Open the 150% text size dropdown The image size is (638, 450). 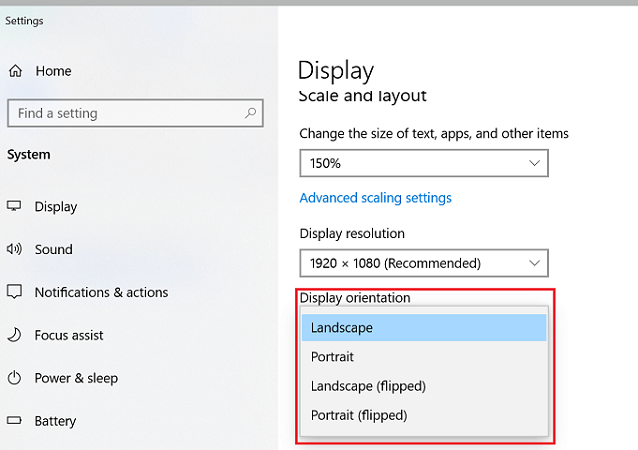pyautogui.click(x=423, y=163)
